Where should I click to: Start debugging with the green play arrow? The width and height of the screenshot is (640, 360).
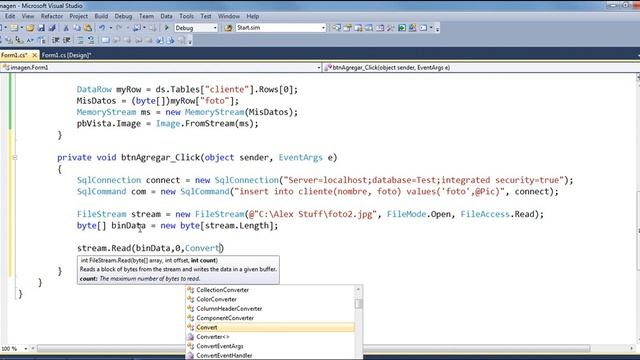167,28
